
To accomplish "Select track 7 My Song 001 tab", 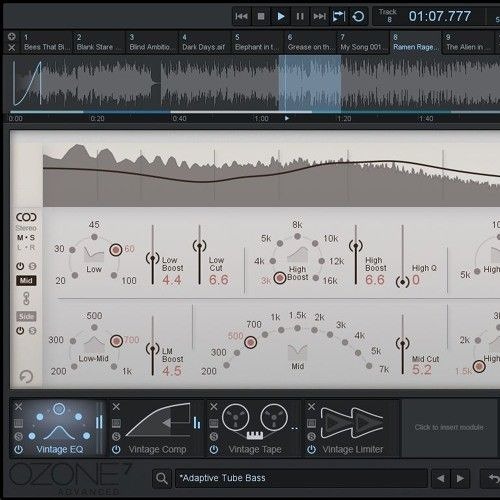I will point(363,42).
